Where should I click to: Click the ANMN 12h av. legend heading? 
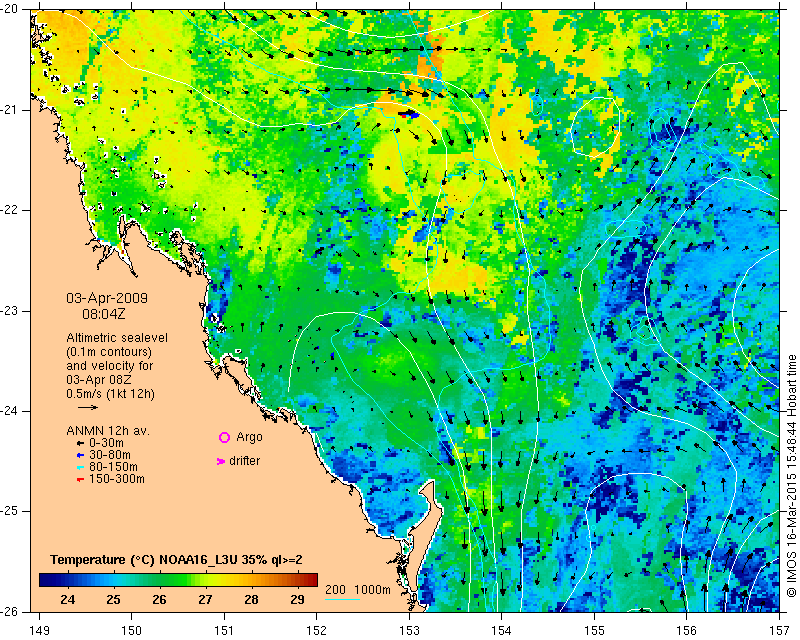pyautogui.click(x=108, y=431)
